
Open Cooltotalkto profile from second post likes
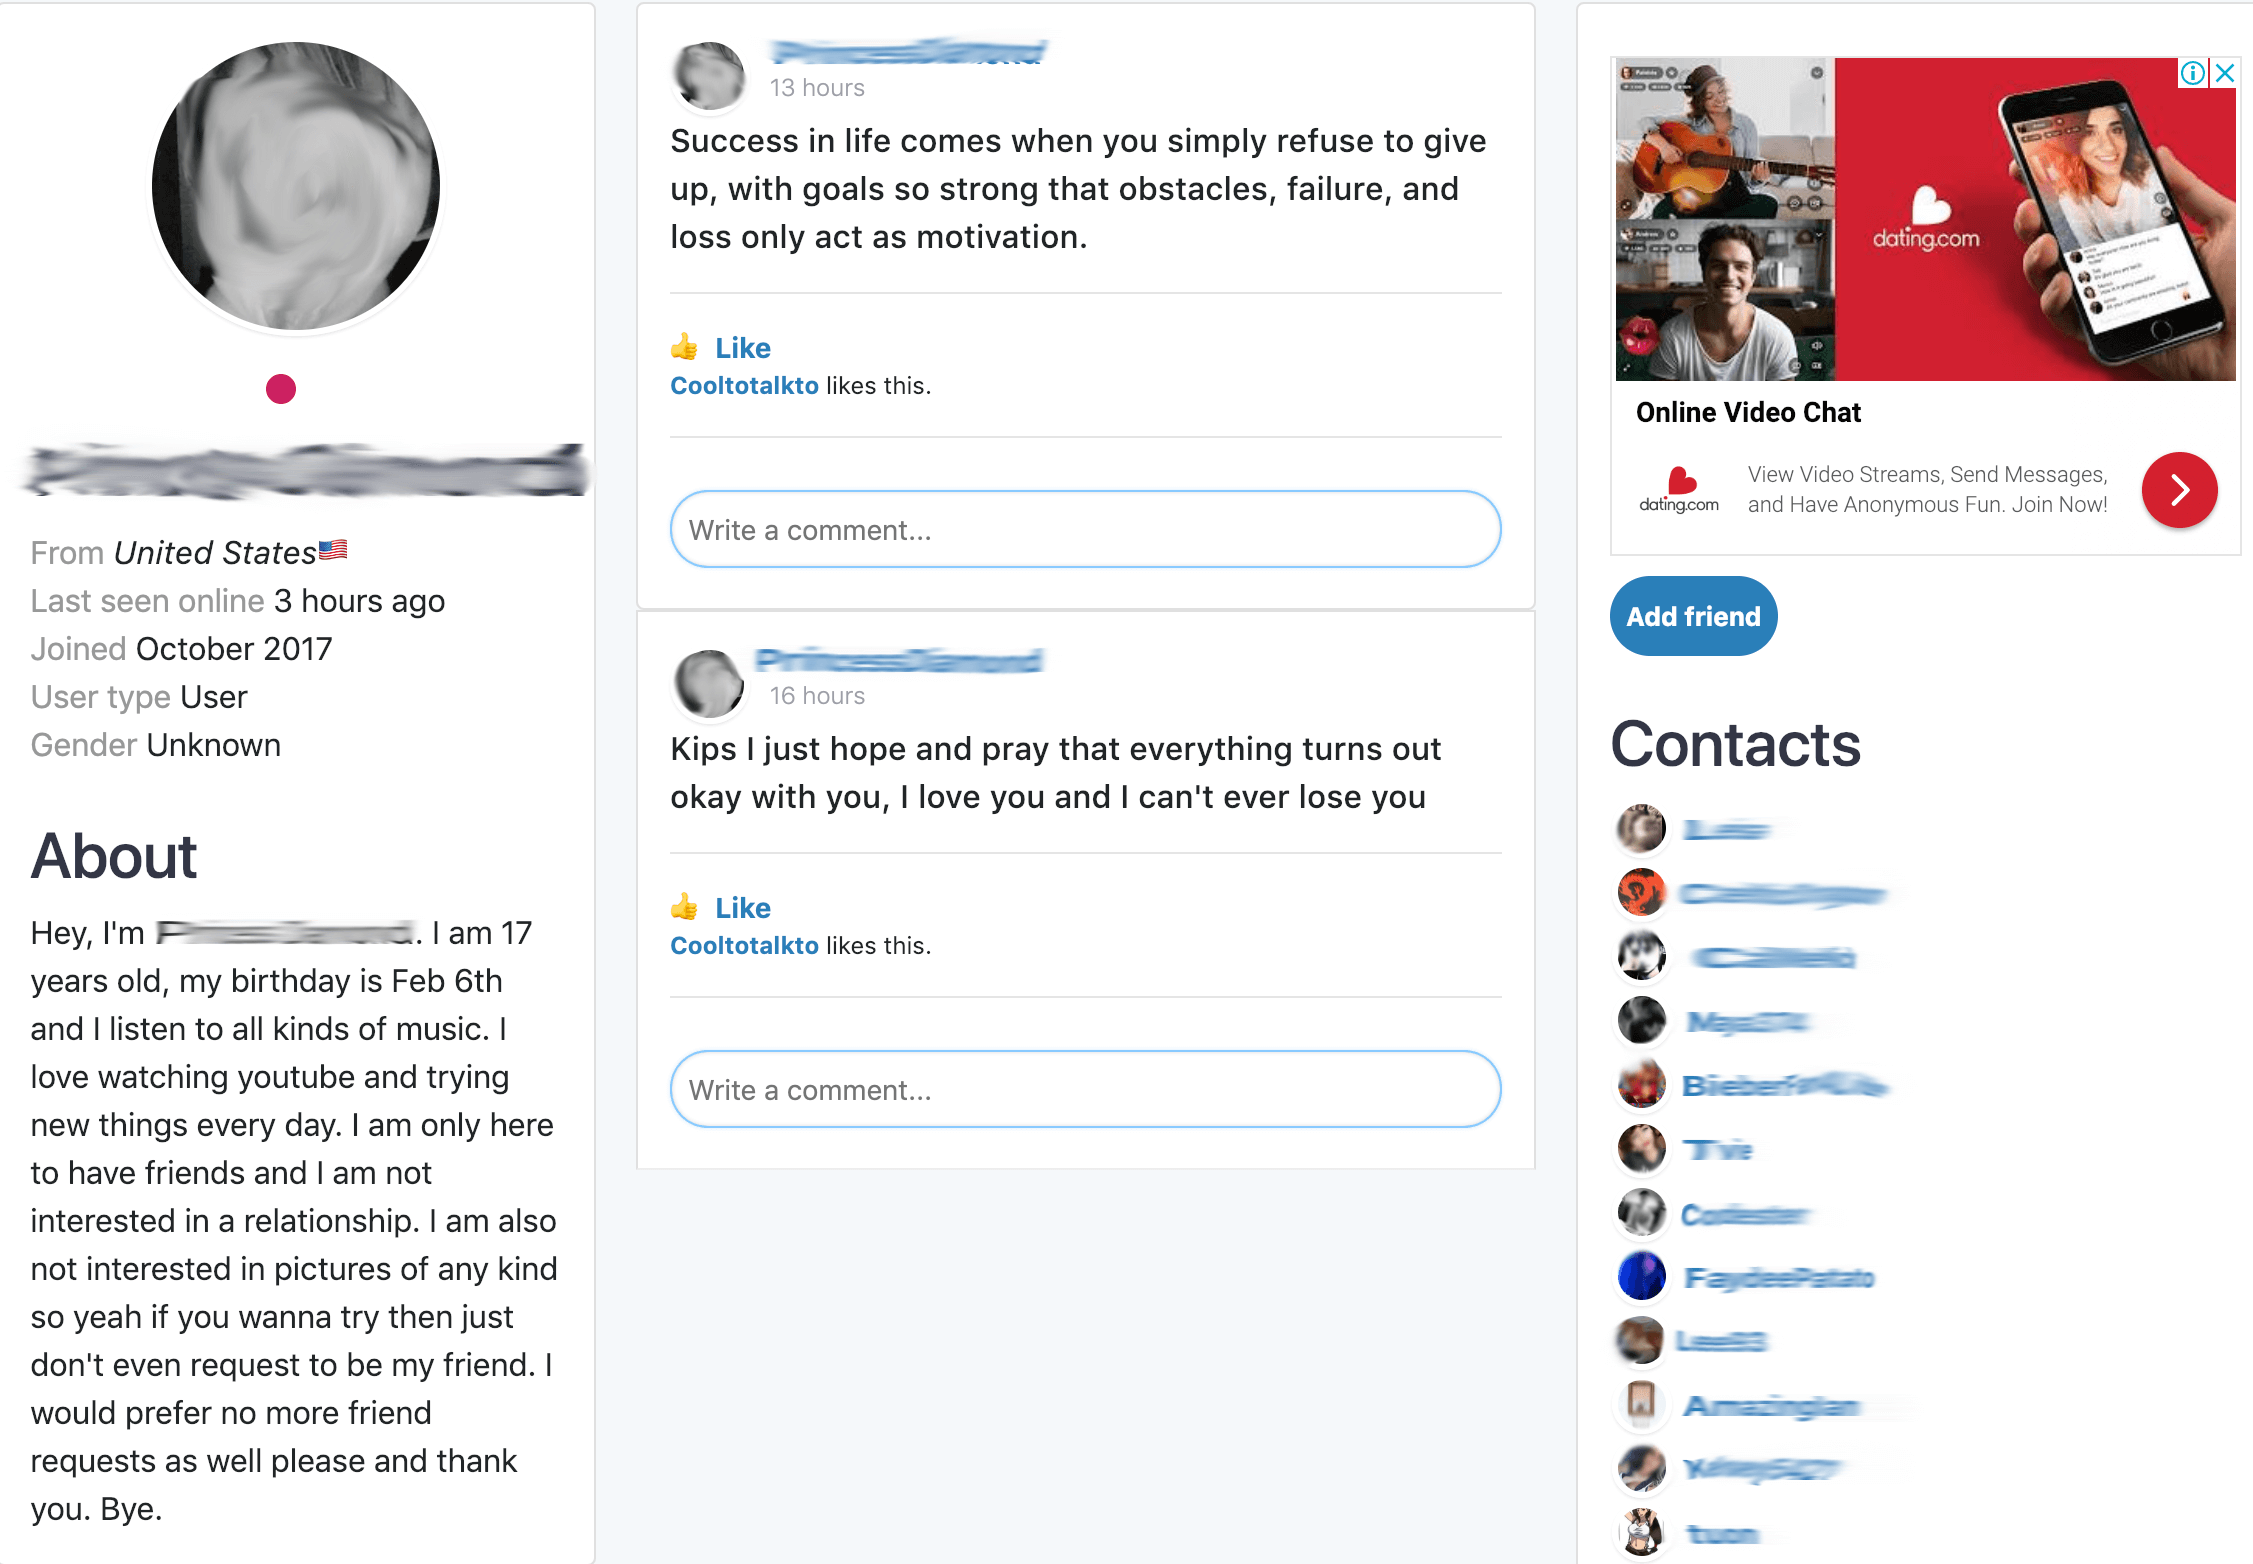click(744, 946)
